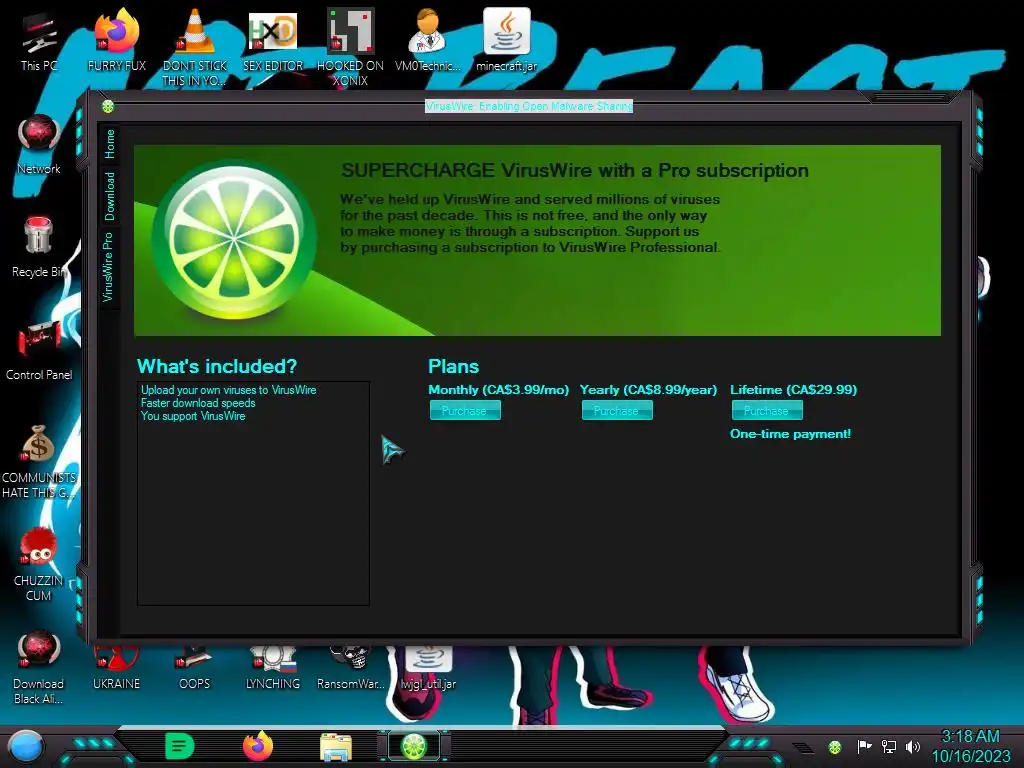Open the FURRY FUX Firefox shortcut
Screen dimensions: 1024x768
pos(117,40)
